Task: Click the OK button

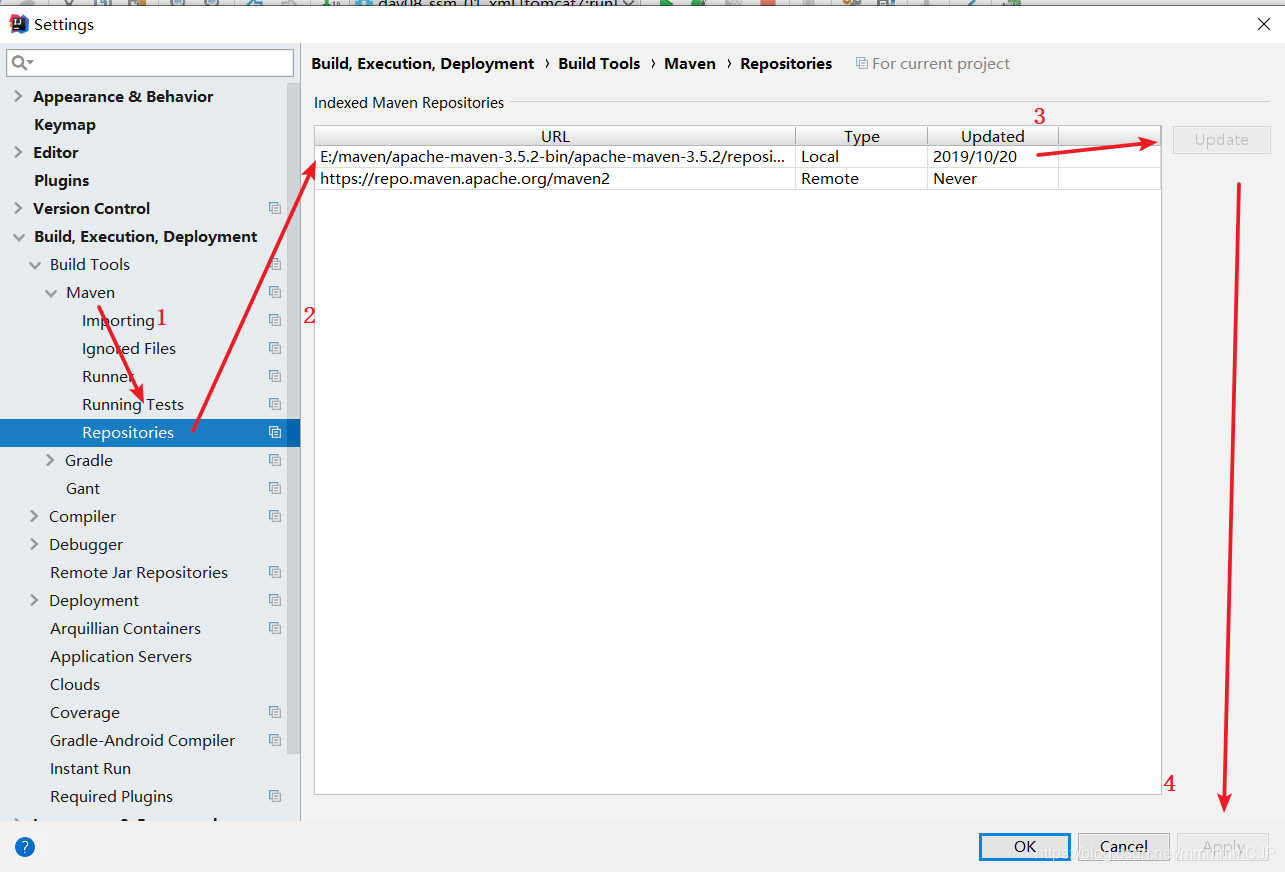Action: coord(1025,847)
